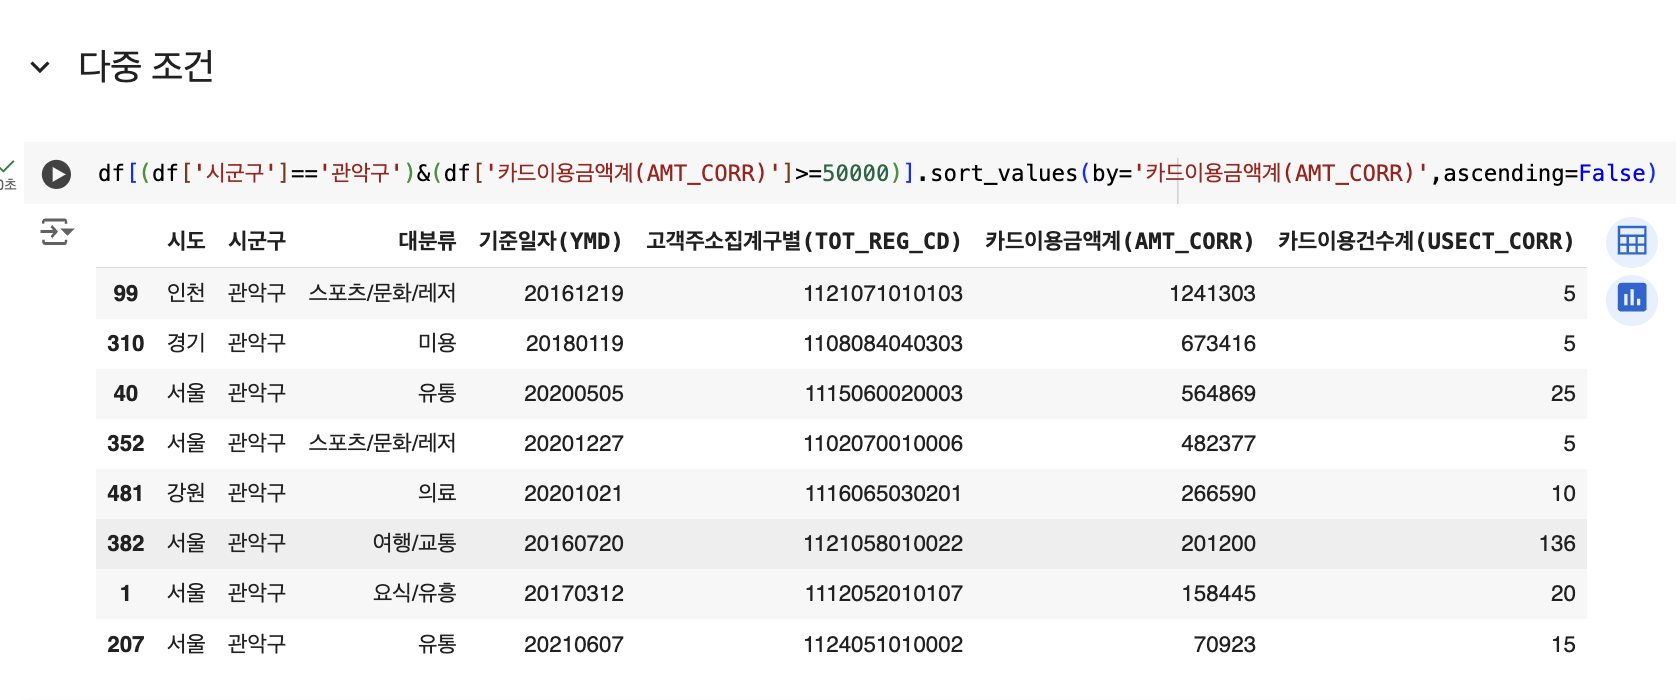Click usage count 10 in row 481

click(x=1563, y=493)
